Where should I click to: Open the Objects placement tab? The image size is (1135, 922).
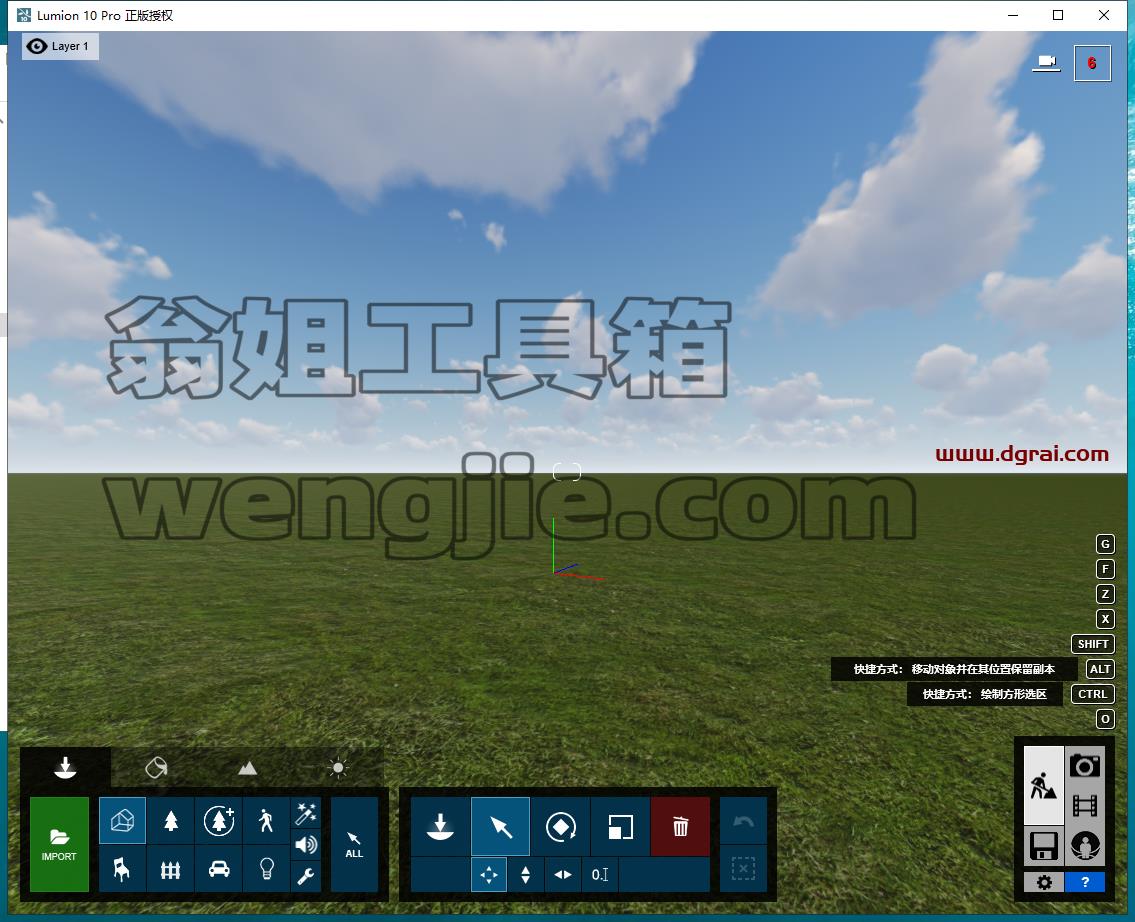[x=65, y=767]
